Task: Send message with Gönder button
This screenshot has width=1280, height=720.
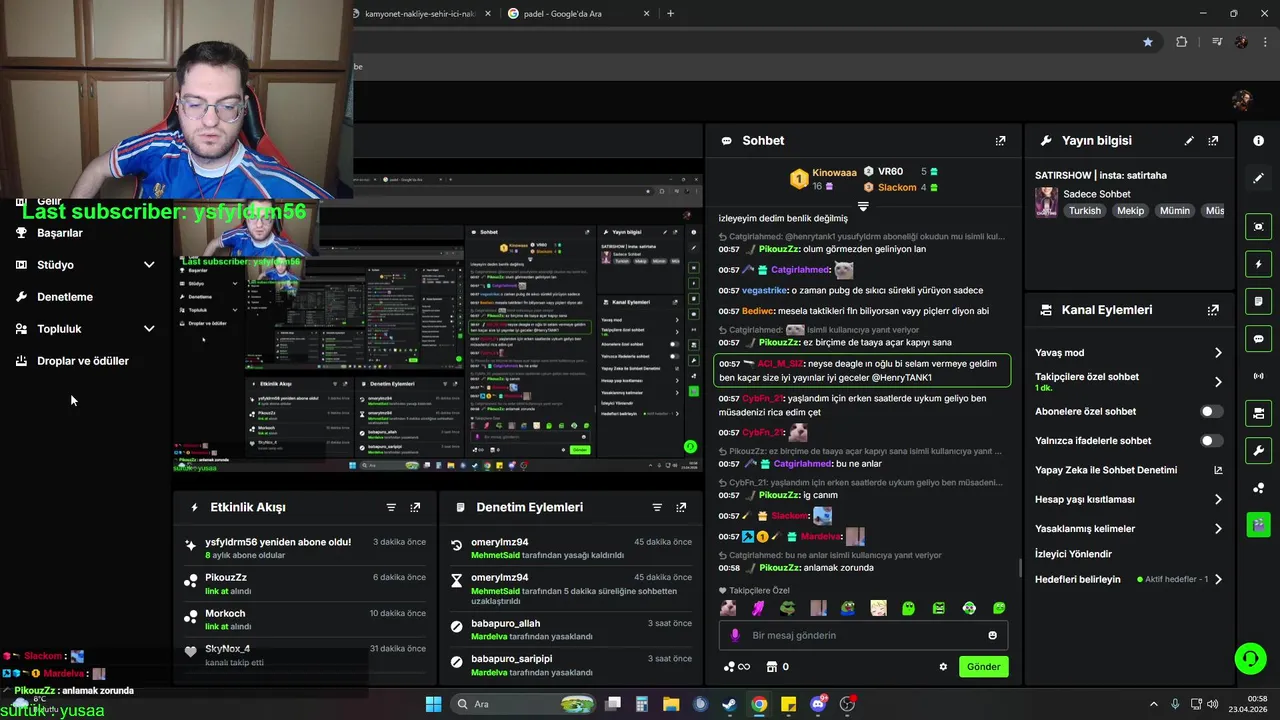Action: tap(983, 667)
